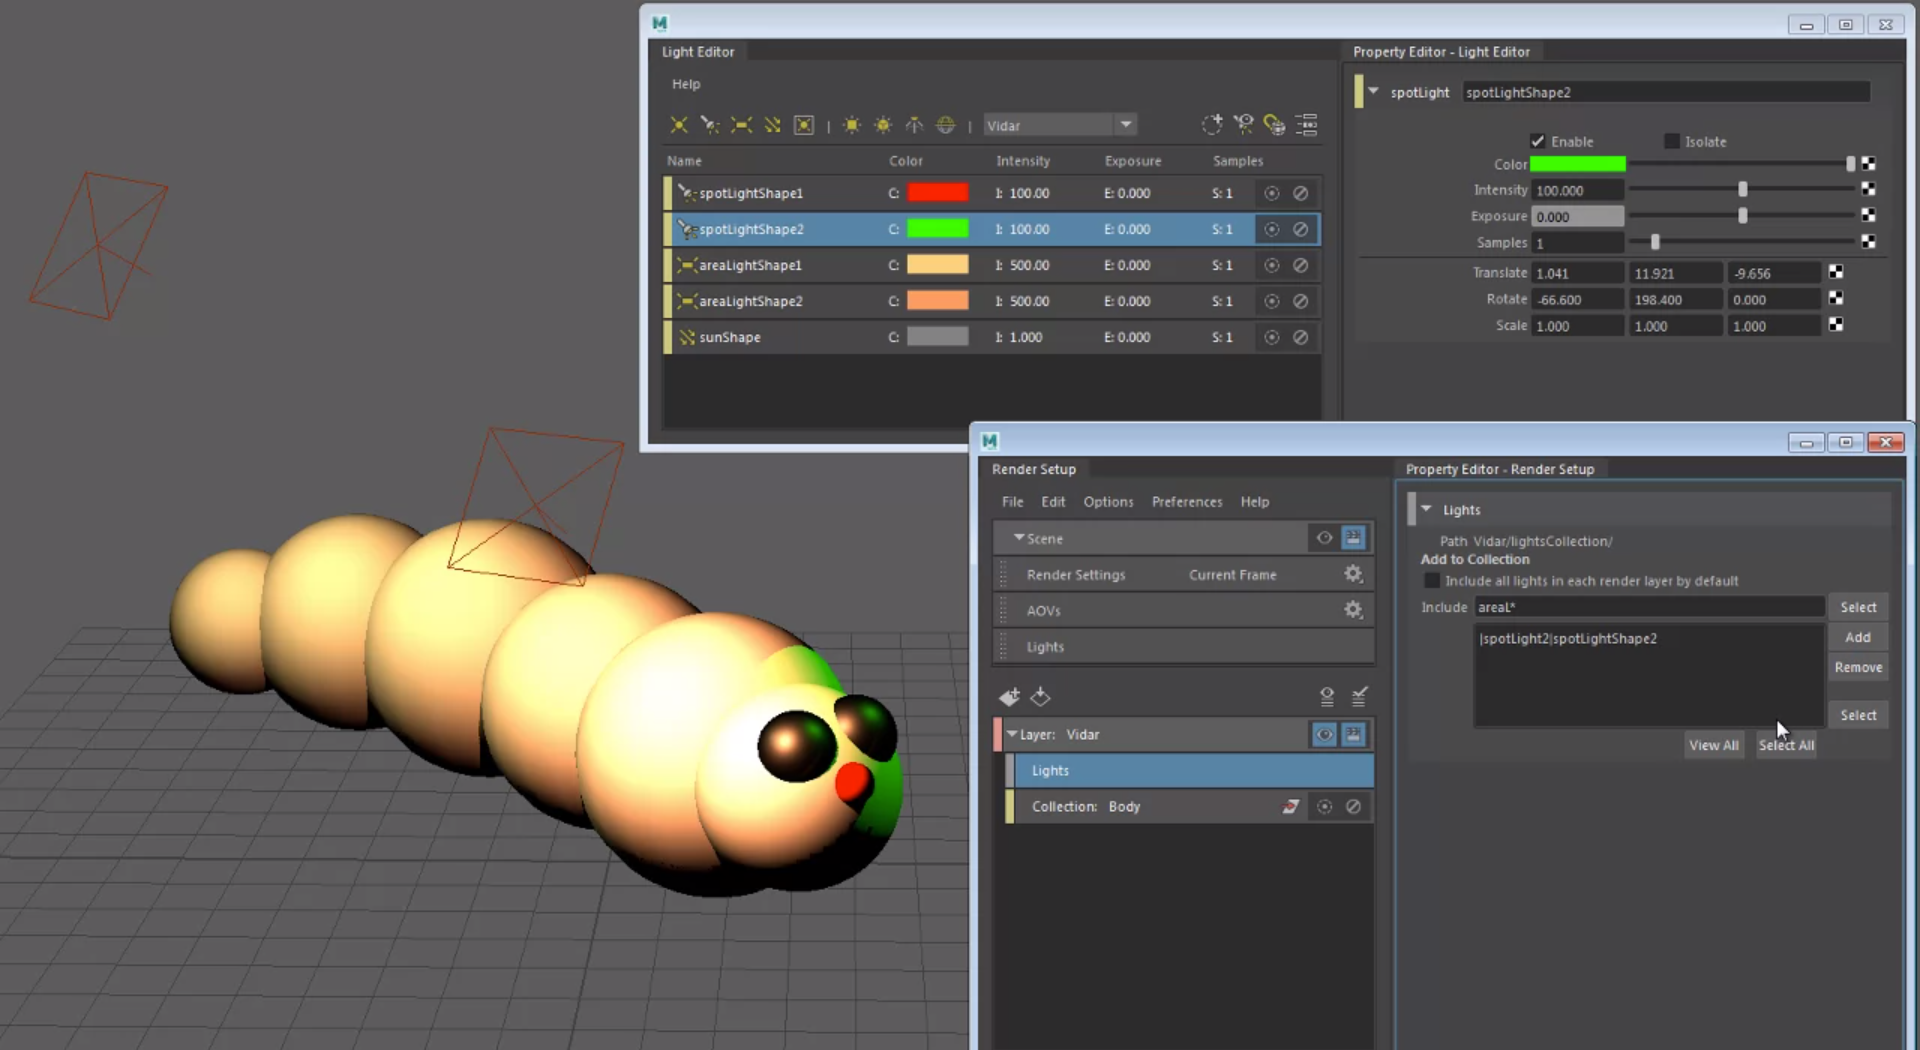Enable include all lights in each layer
The width and height of the screenshot is (1920, 1050).
1432,581
